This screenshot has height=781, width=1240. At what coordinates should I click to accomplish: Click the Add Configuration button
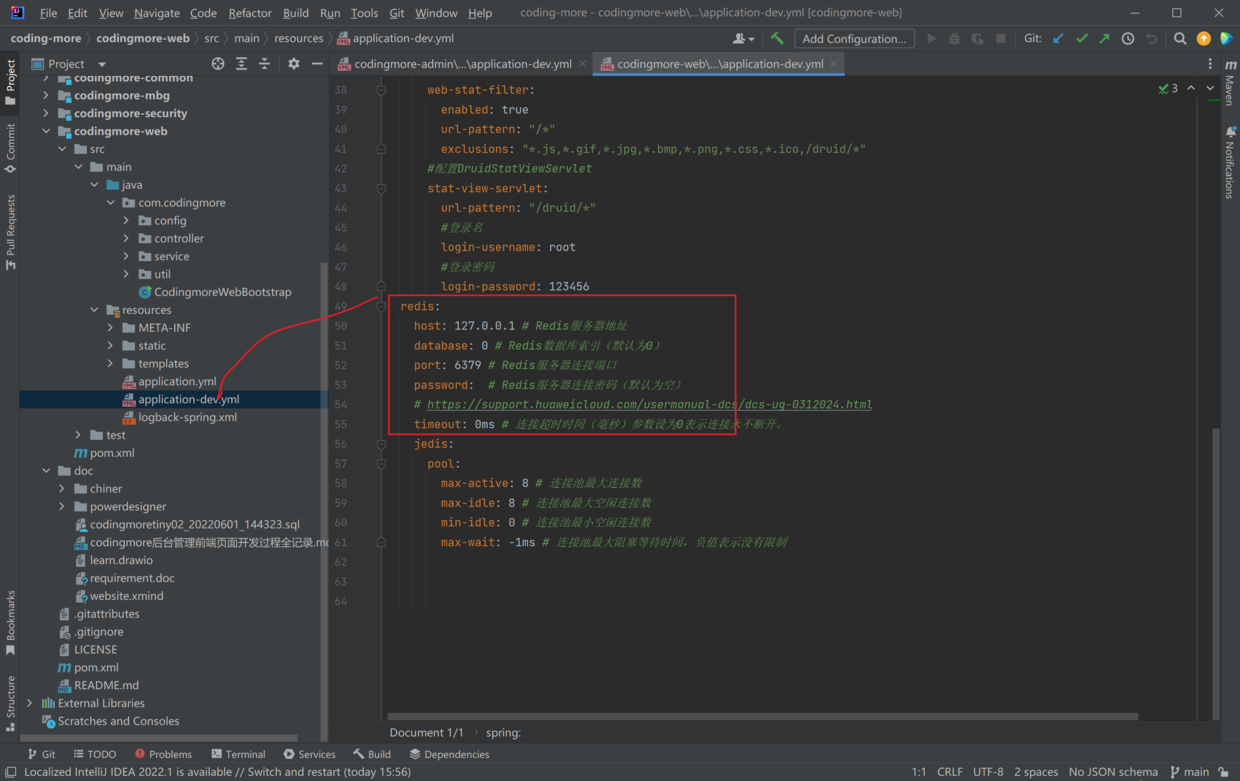[x=853, y=39]
